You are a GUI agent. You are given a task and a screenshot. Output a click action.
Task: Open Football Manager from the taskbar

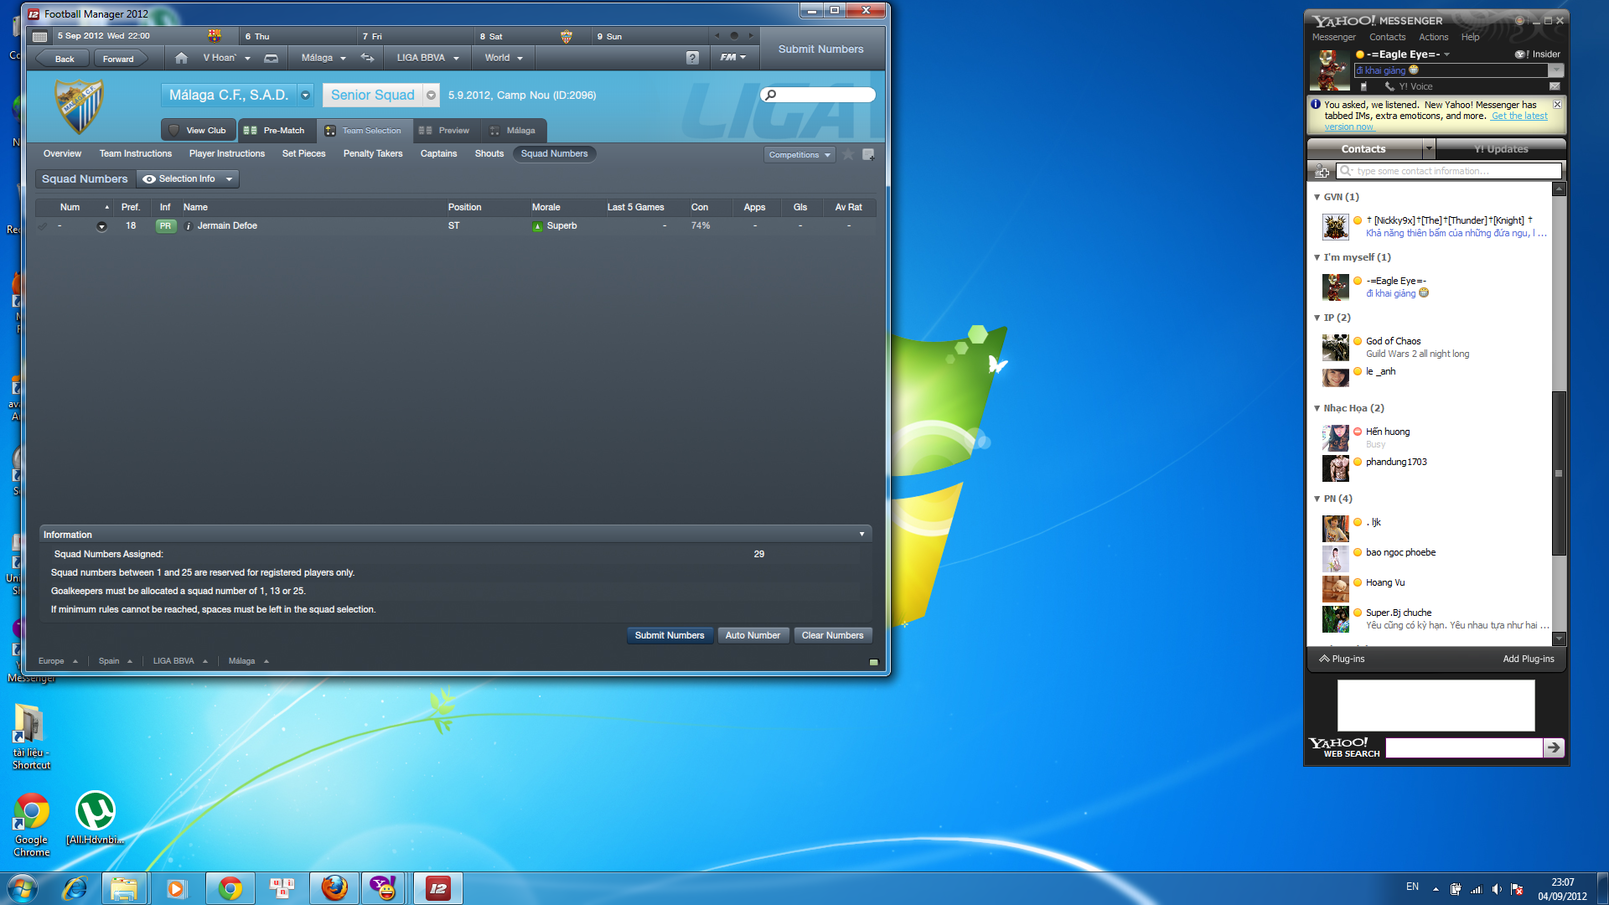[438, 888]
